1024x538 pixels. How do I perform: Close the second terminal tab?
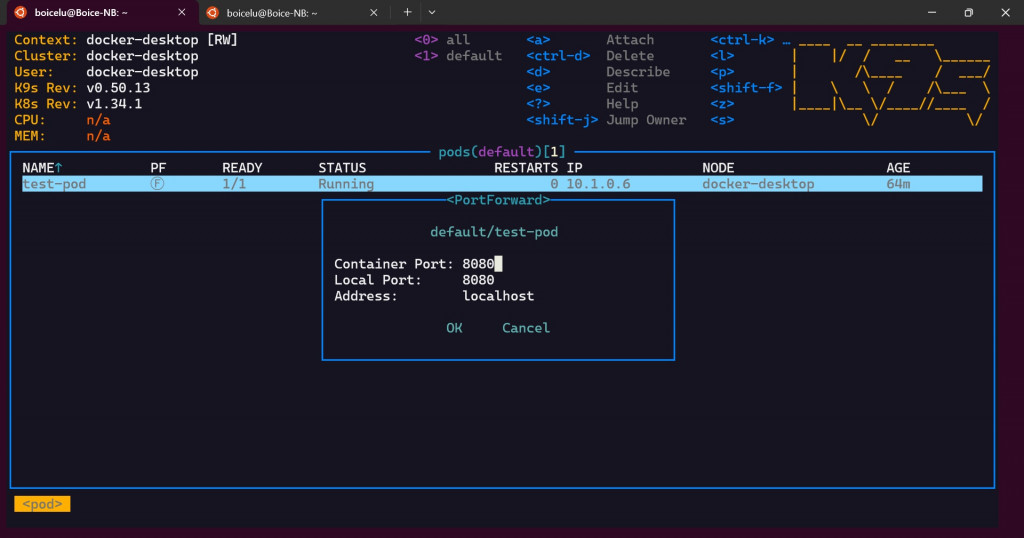[374, 12]
